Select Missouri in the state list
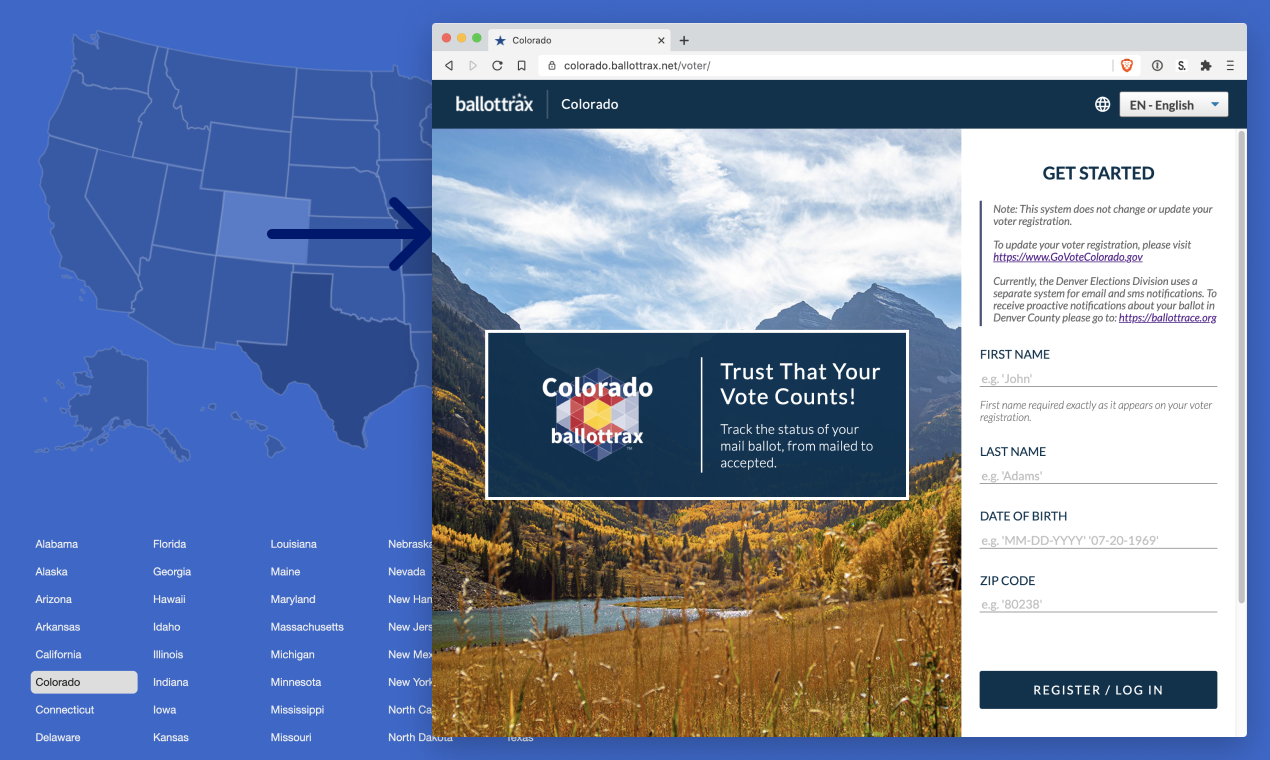1270x760 pixels. tap(291, 738)
